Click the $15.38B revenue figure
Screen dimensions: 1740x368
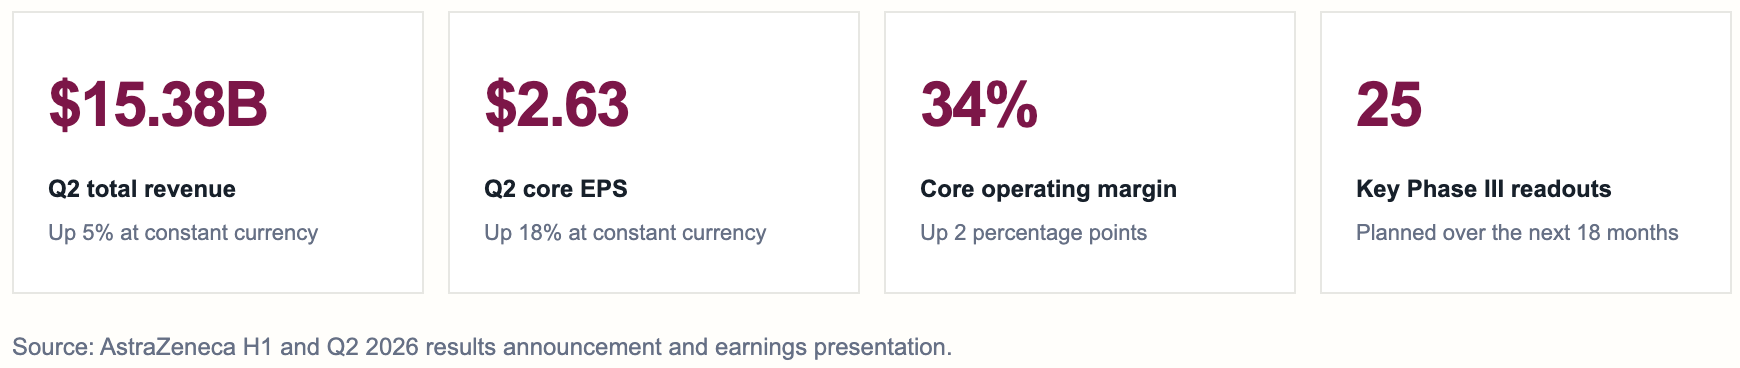(x=158, y=105)
